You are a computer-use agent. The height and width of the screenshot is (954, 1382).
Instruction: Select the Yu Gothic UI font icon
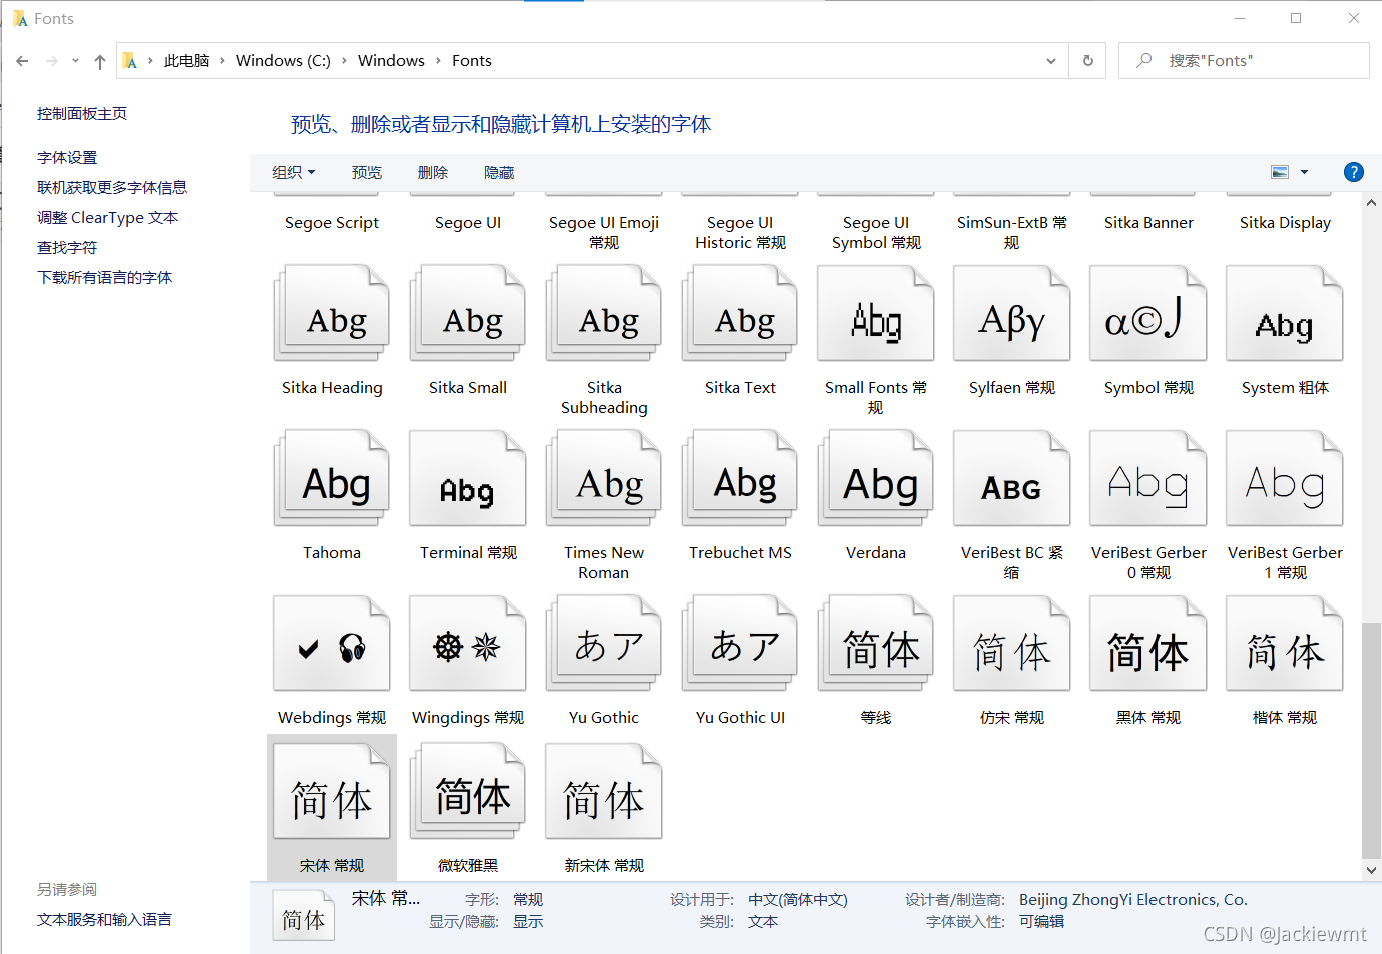740,643
